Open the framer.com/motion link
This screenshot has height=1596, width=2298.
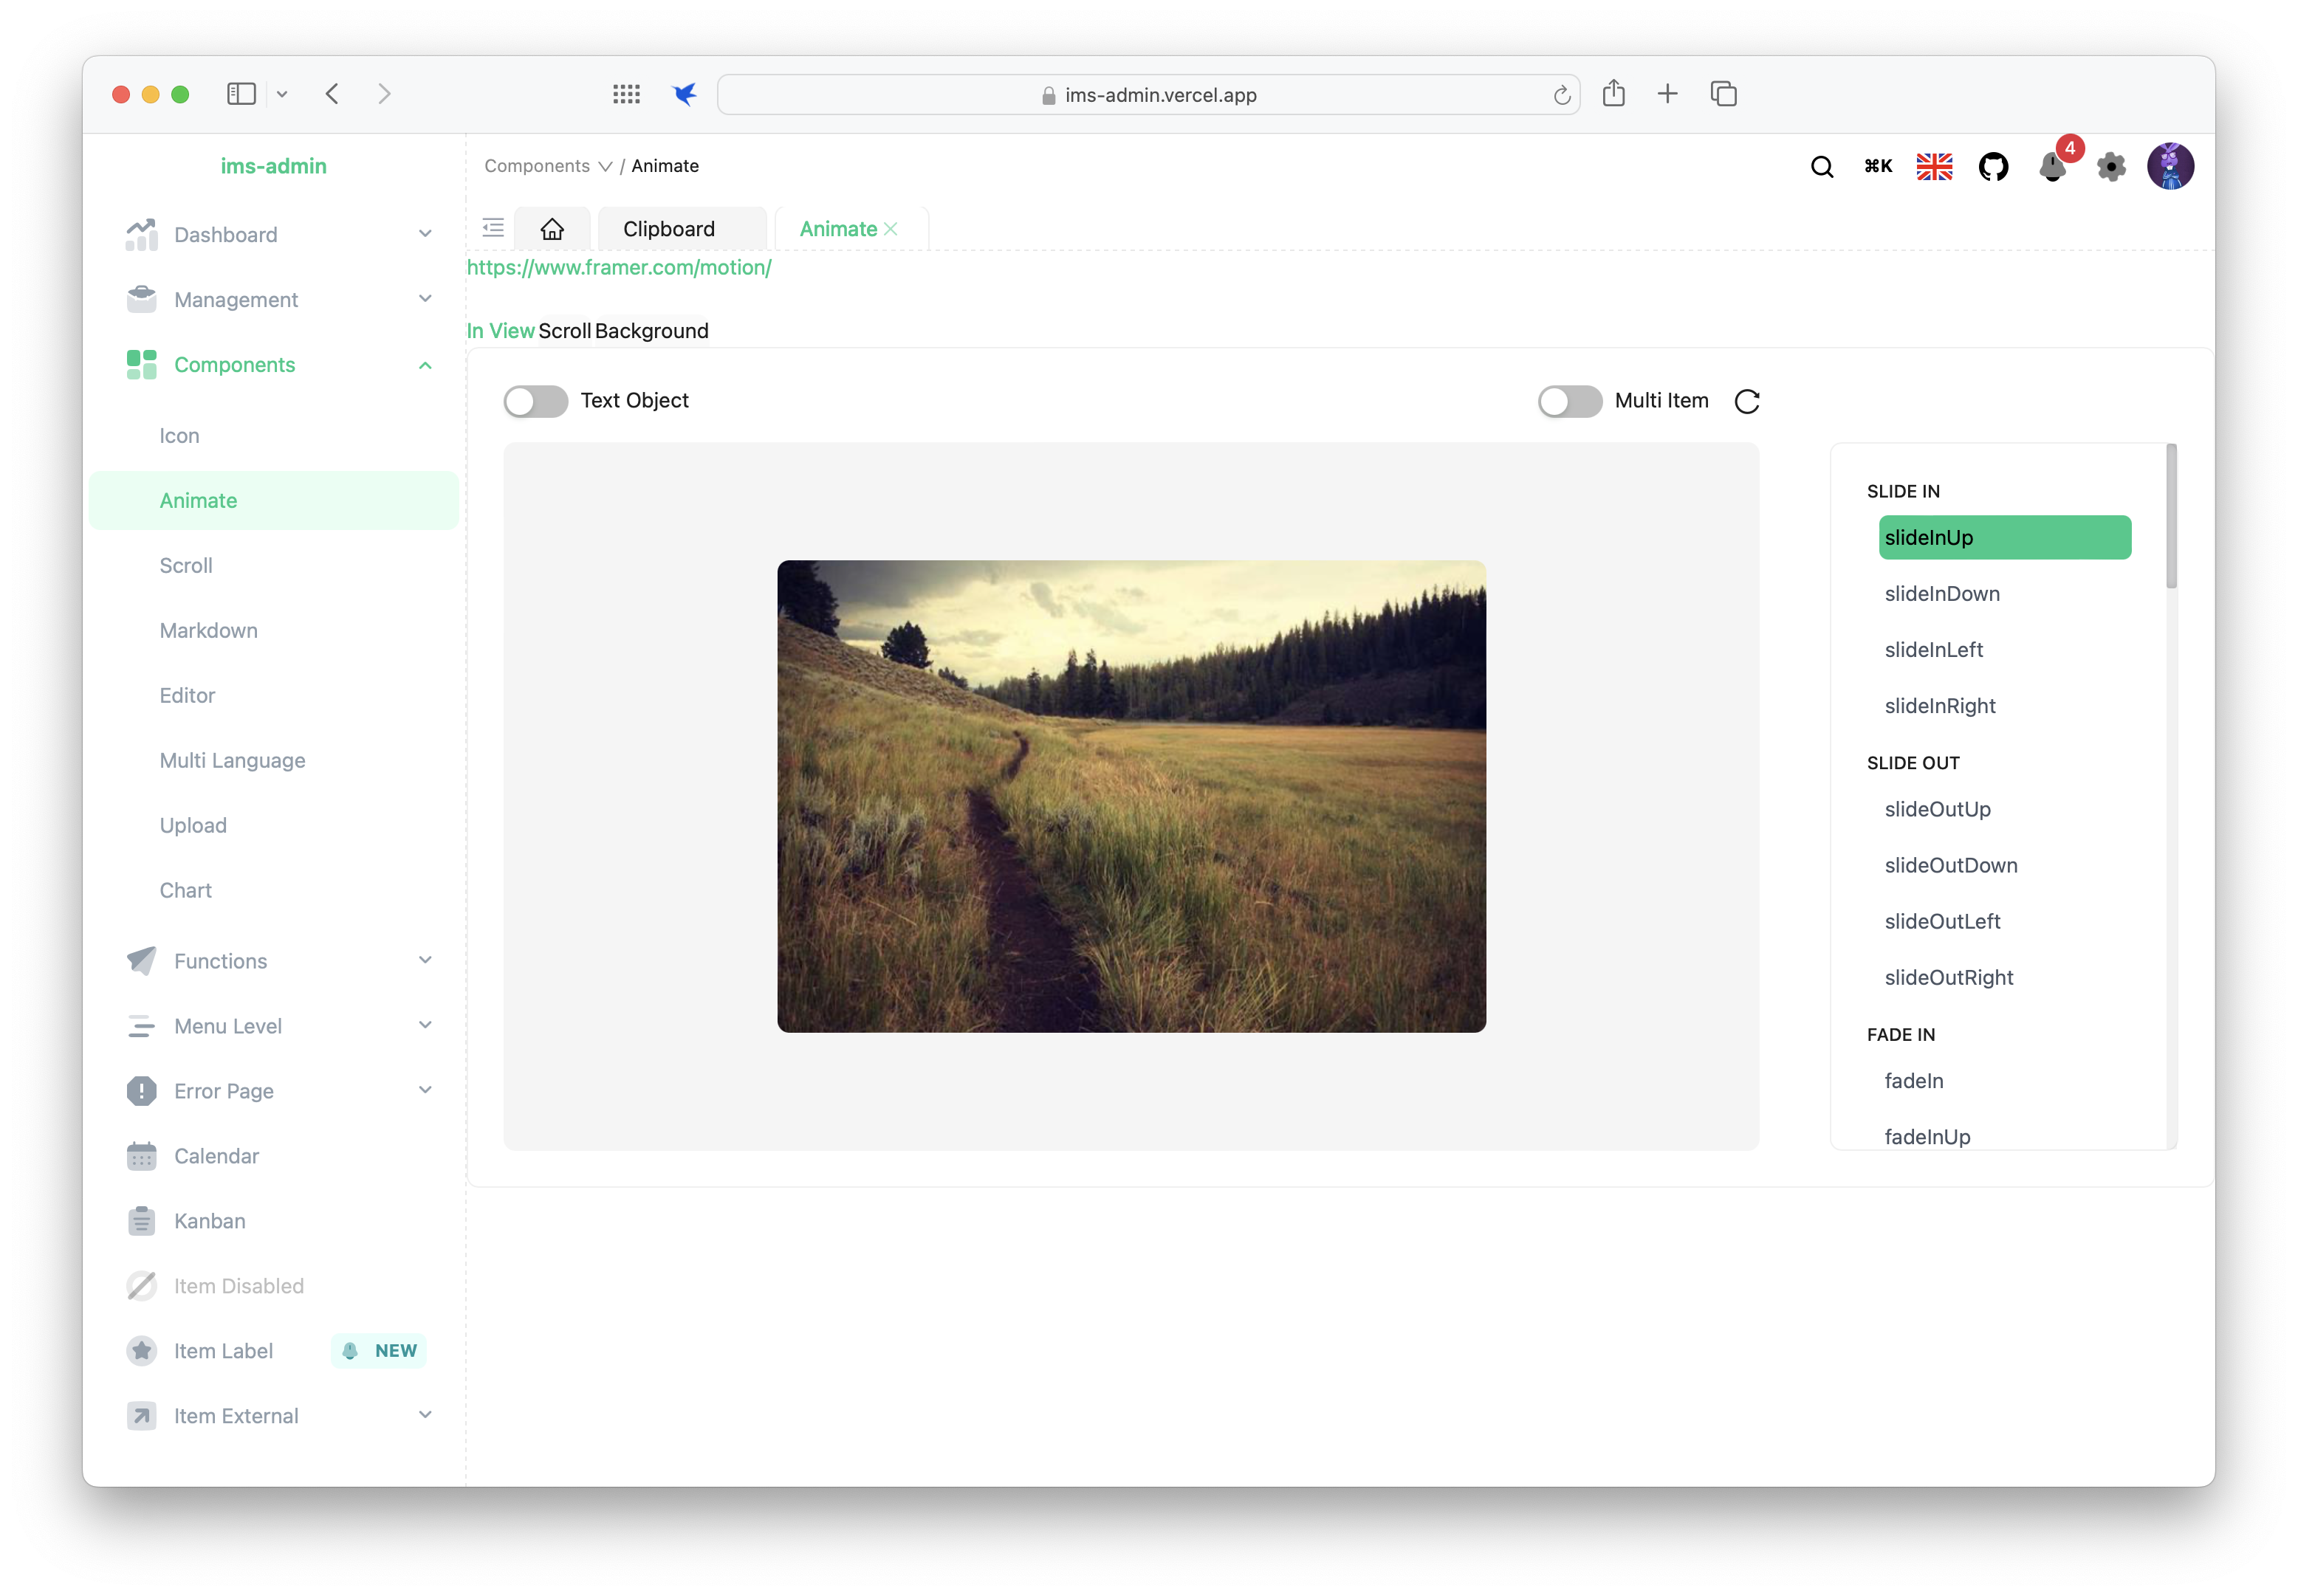pos(619,267)
